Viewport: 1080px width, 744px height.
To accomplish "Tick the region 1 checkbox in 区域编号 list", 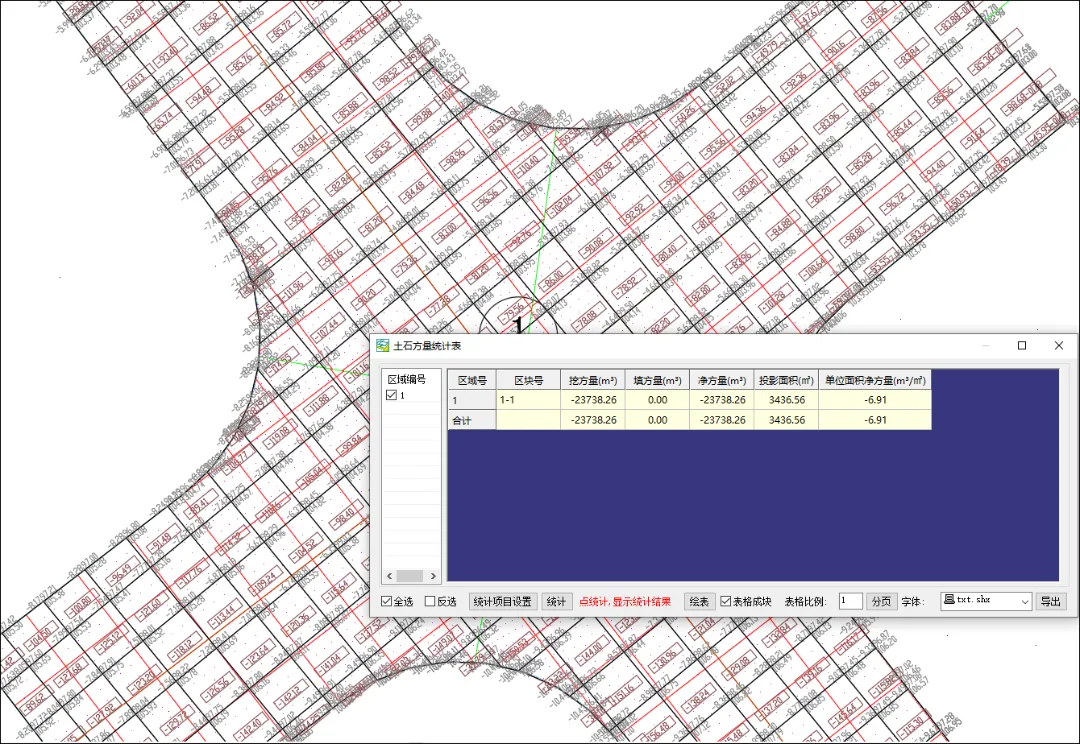I will click(391, 395).
